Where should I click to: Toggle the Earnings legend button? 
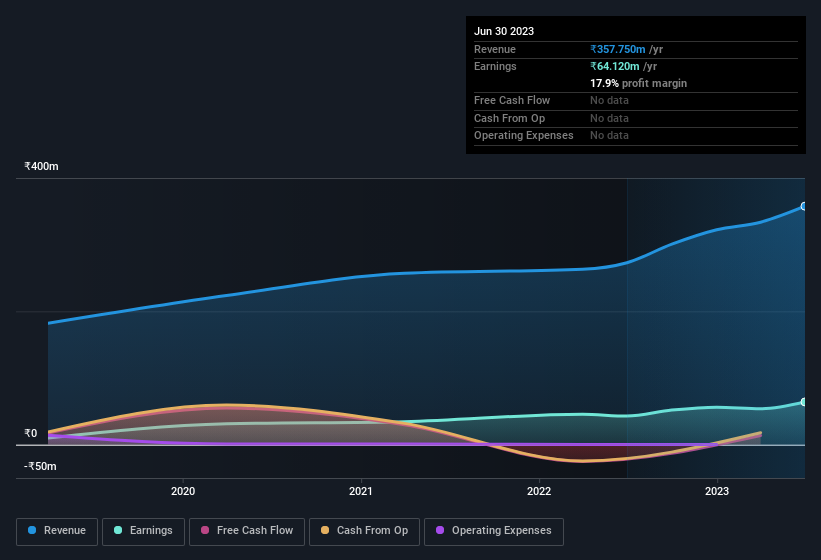pos(143,531)
